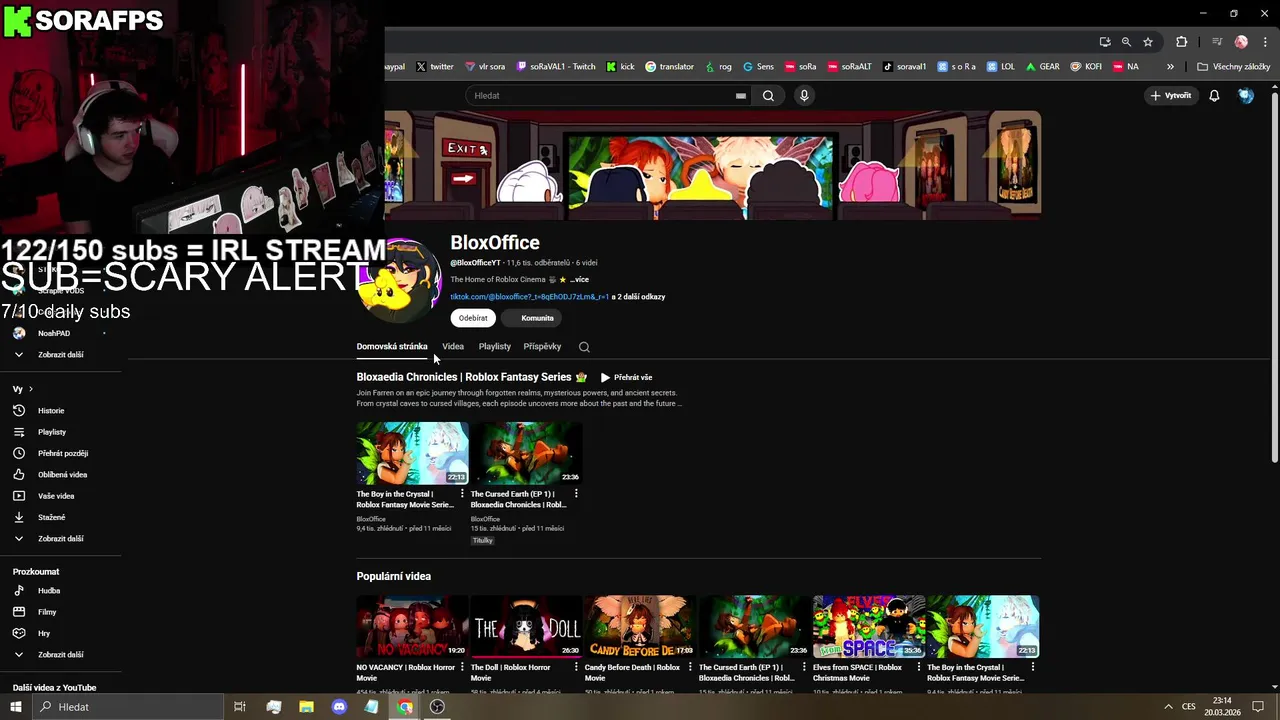Open the twitter bookmark
Screen dimensions: 1280x720
pos(435,67)
